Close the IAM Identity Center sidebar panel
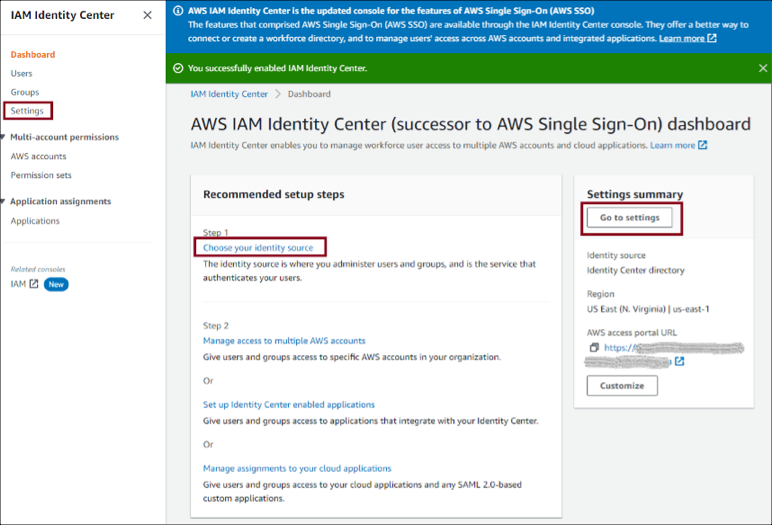The height and width of the screenshot is (525, 772). (147, 15)
